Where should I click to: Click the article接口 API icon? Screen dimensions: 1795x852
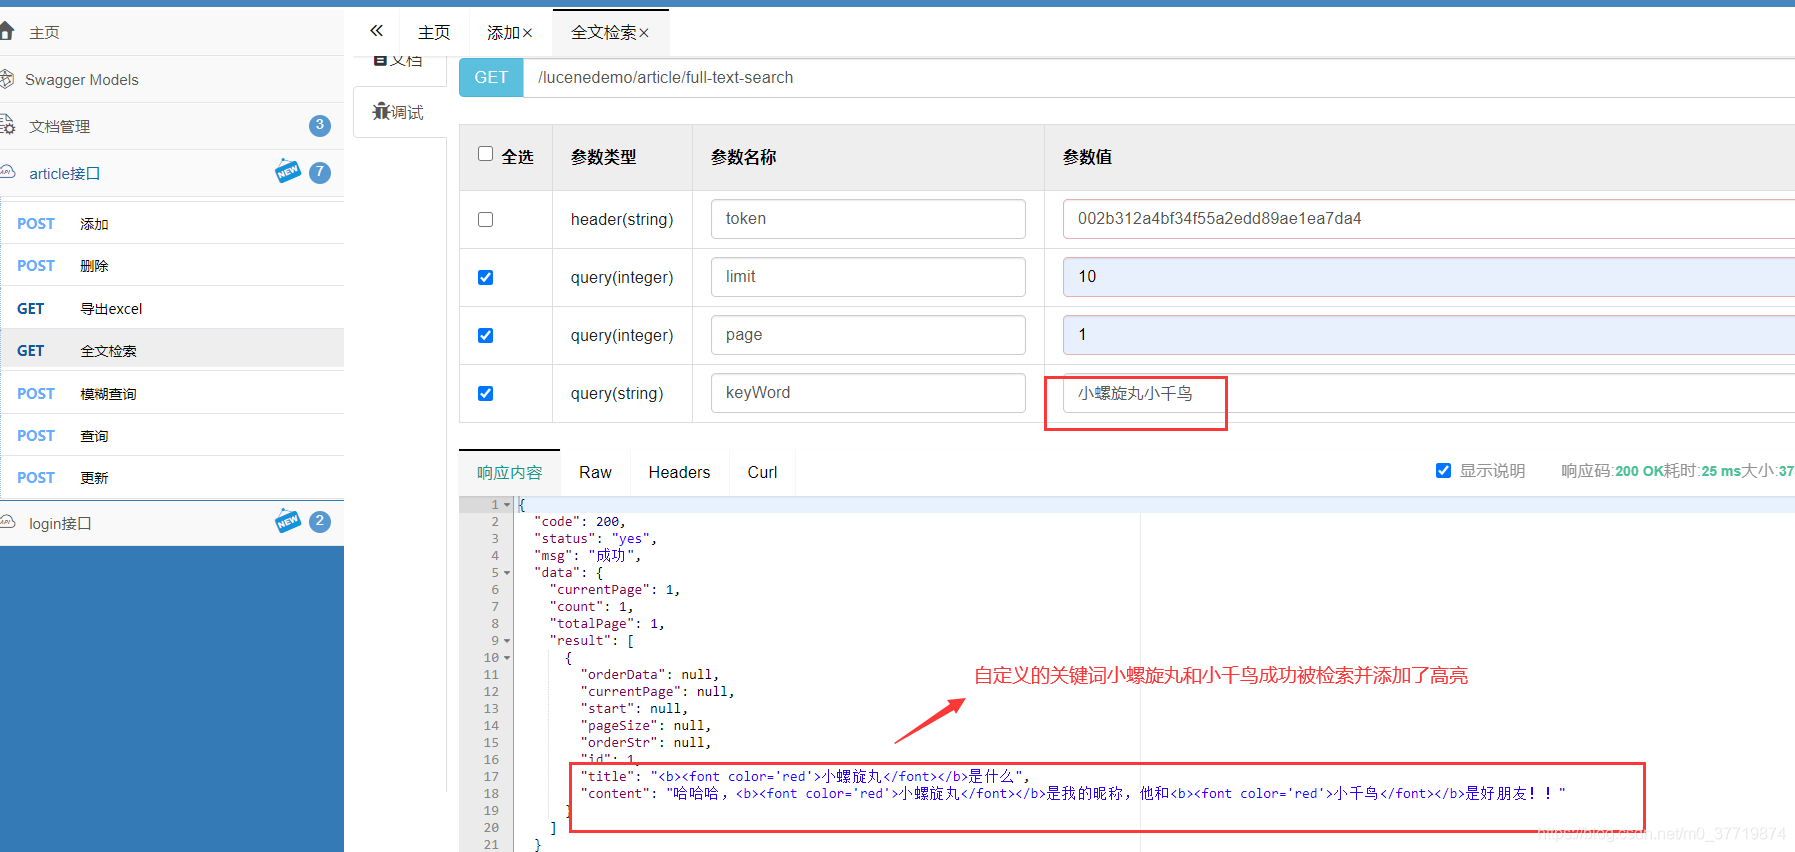click(x=6, y=172)
